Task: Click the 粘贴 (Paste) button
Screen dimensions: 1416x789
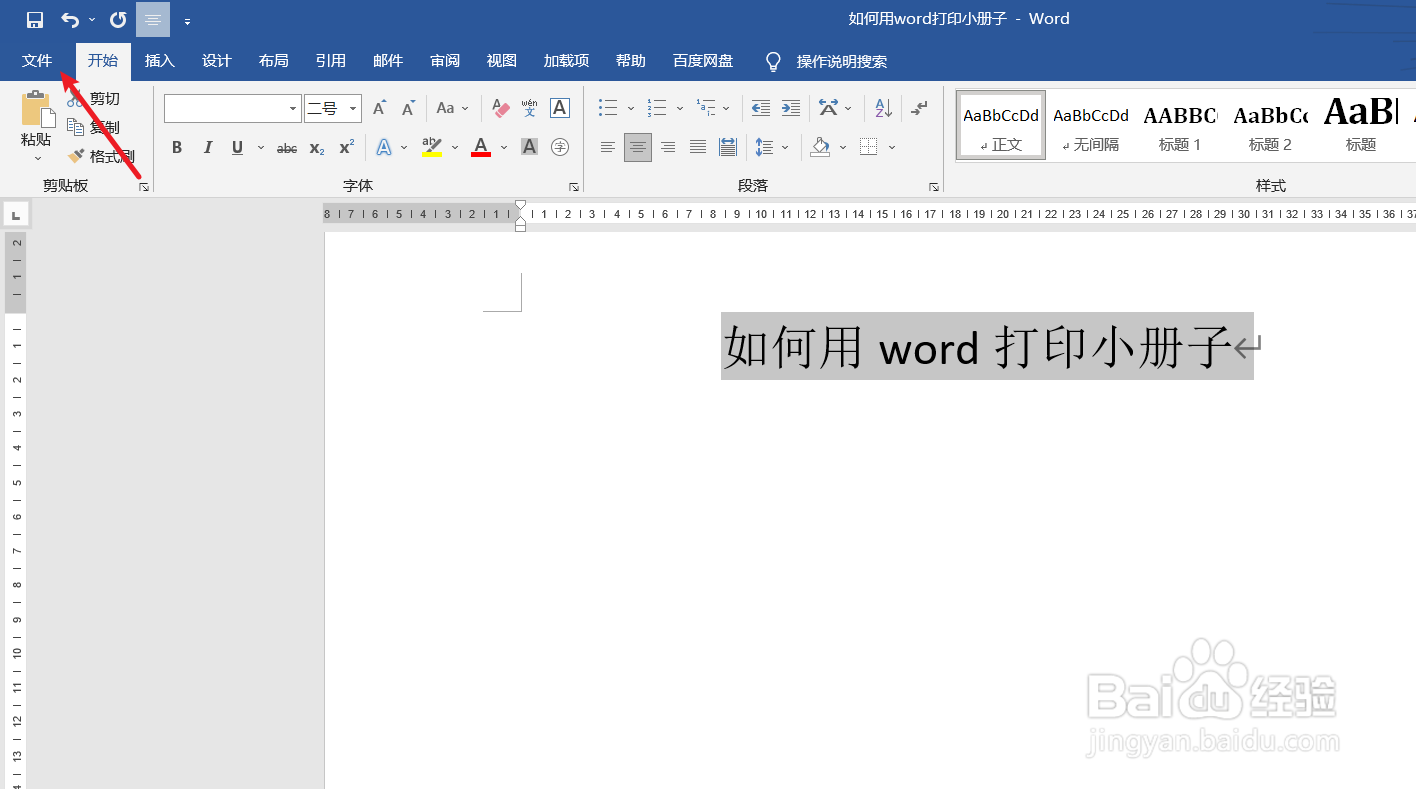Action: click(35, 120)
